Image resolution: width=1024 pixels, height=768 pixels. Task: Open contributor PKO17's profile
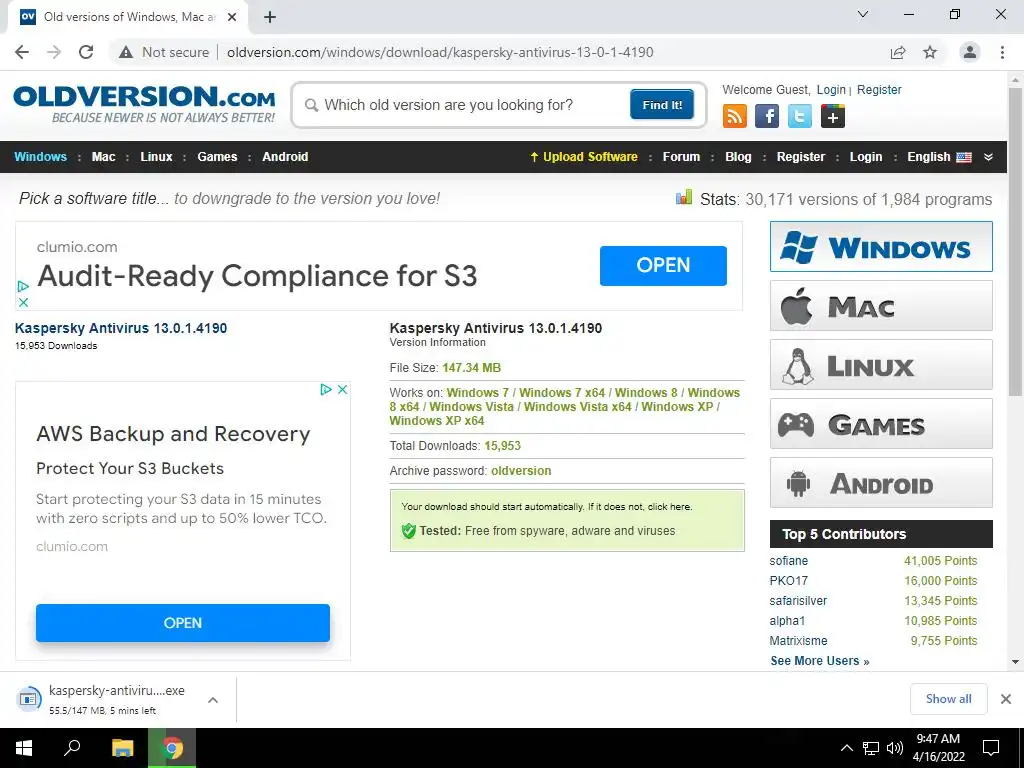click(788, 581)
